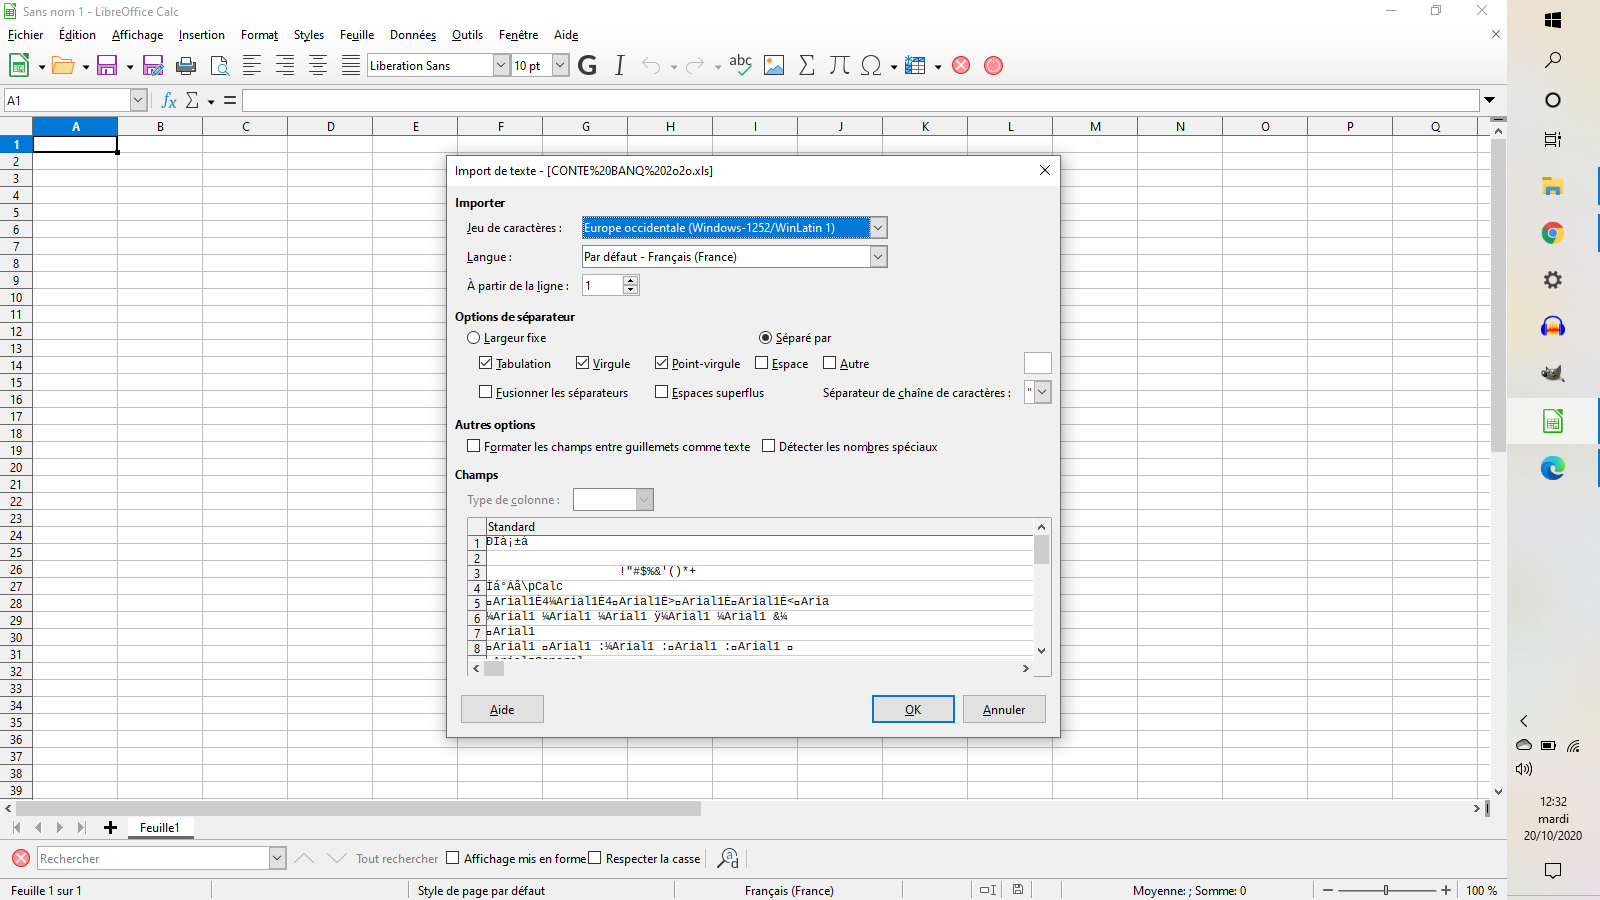Select the Séparé par radio button
Image resolution: width=1600 pixels, height=900 pixels.
click(766, 338)
